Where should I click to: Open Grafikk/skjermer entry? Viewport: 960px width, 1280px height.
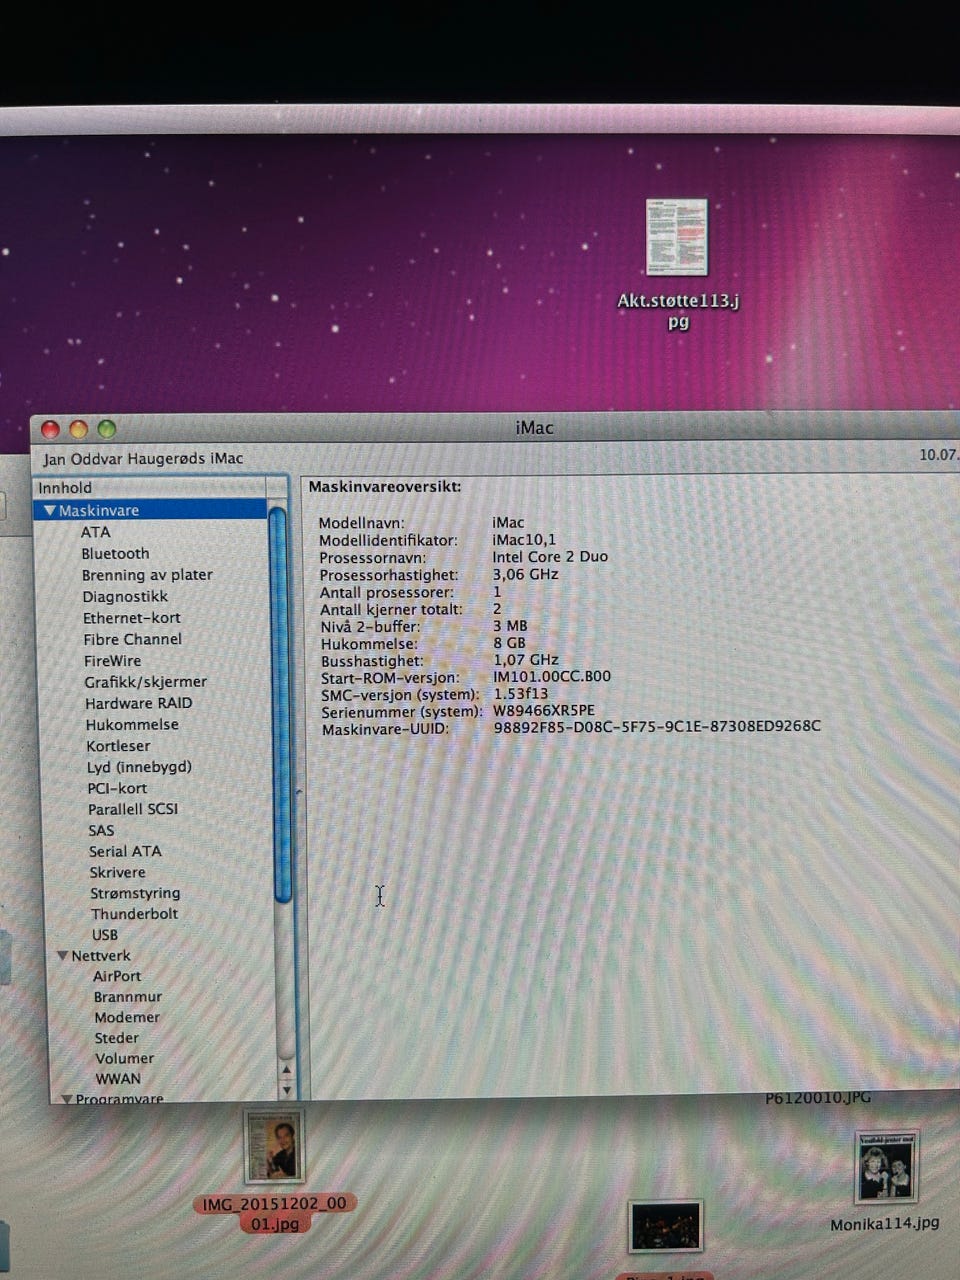tap(145, 682)
